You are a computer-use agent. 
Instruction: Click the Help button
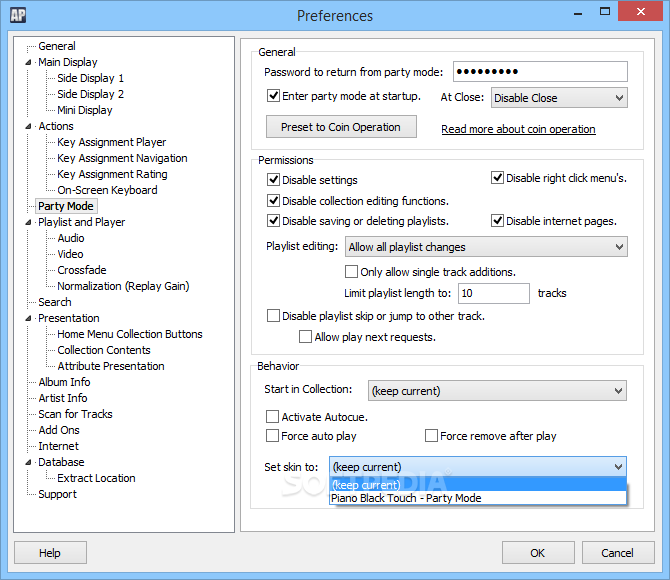pyautogui.click(x=50, y=553)
